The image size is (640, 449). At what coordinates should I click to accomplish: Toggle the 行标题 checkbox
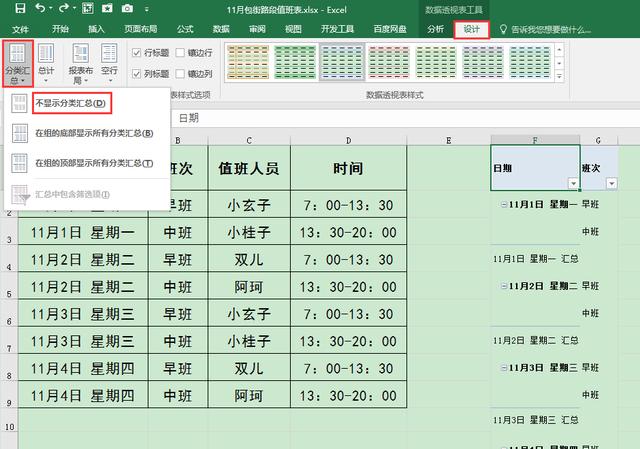coord(136,53)
